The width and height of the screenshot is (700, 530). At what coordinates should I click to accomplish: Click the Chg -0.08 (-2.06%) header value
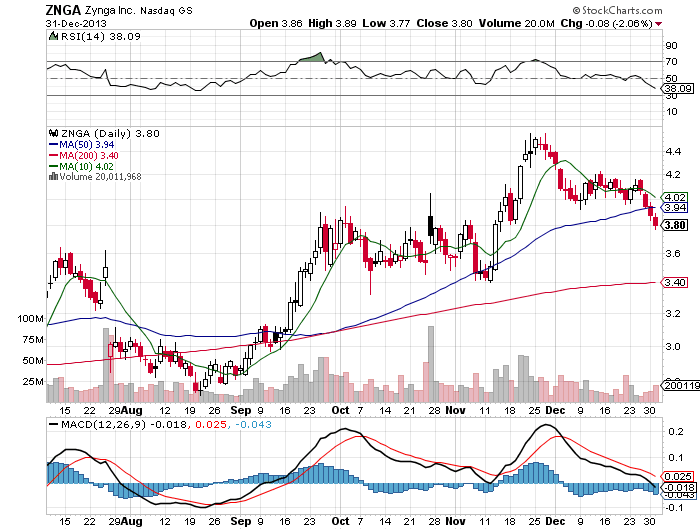(607, 23)
